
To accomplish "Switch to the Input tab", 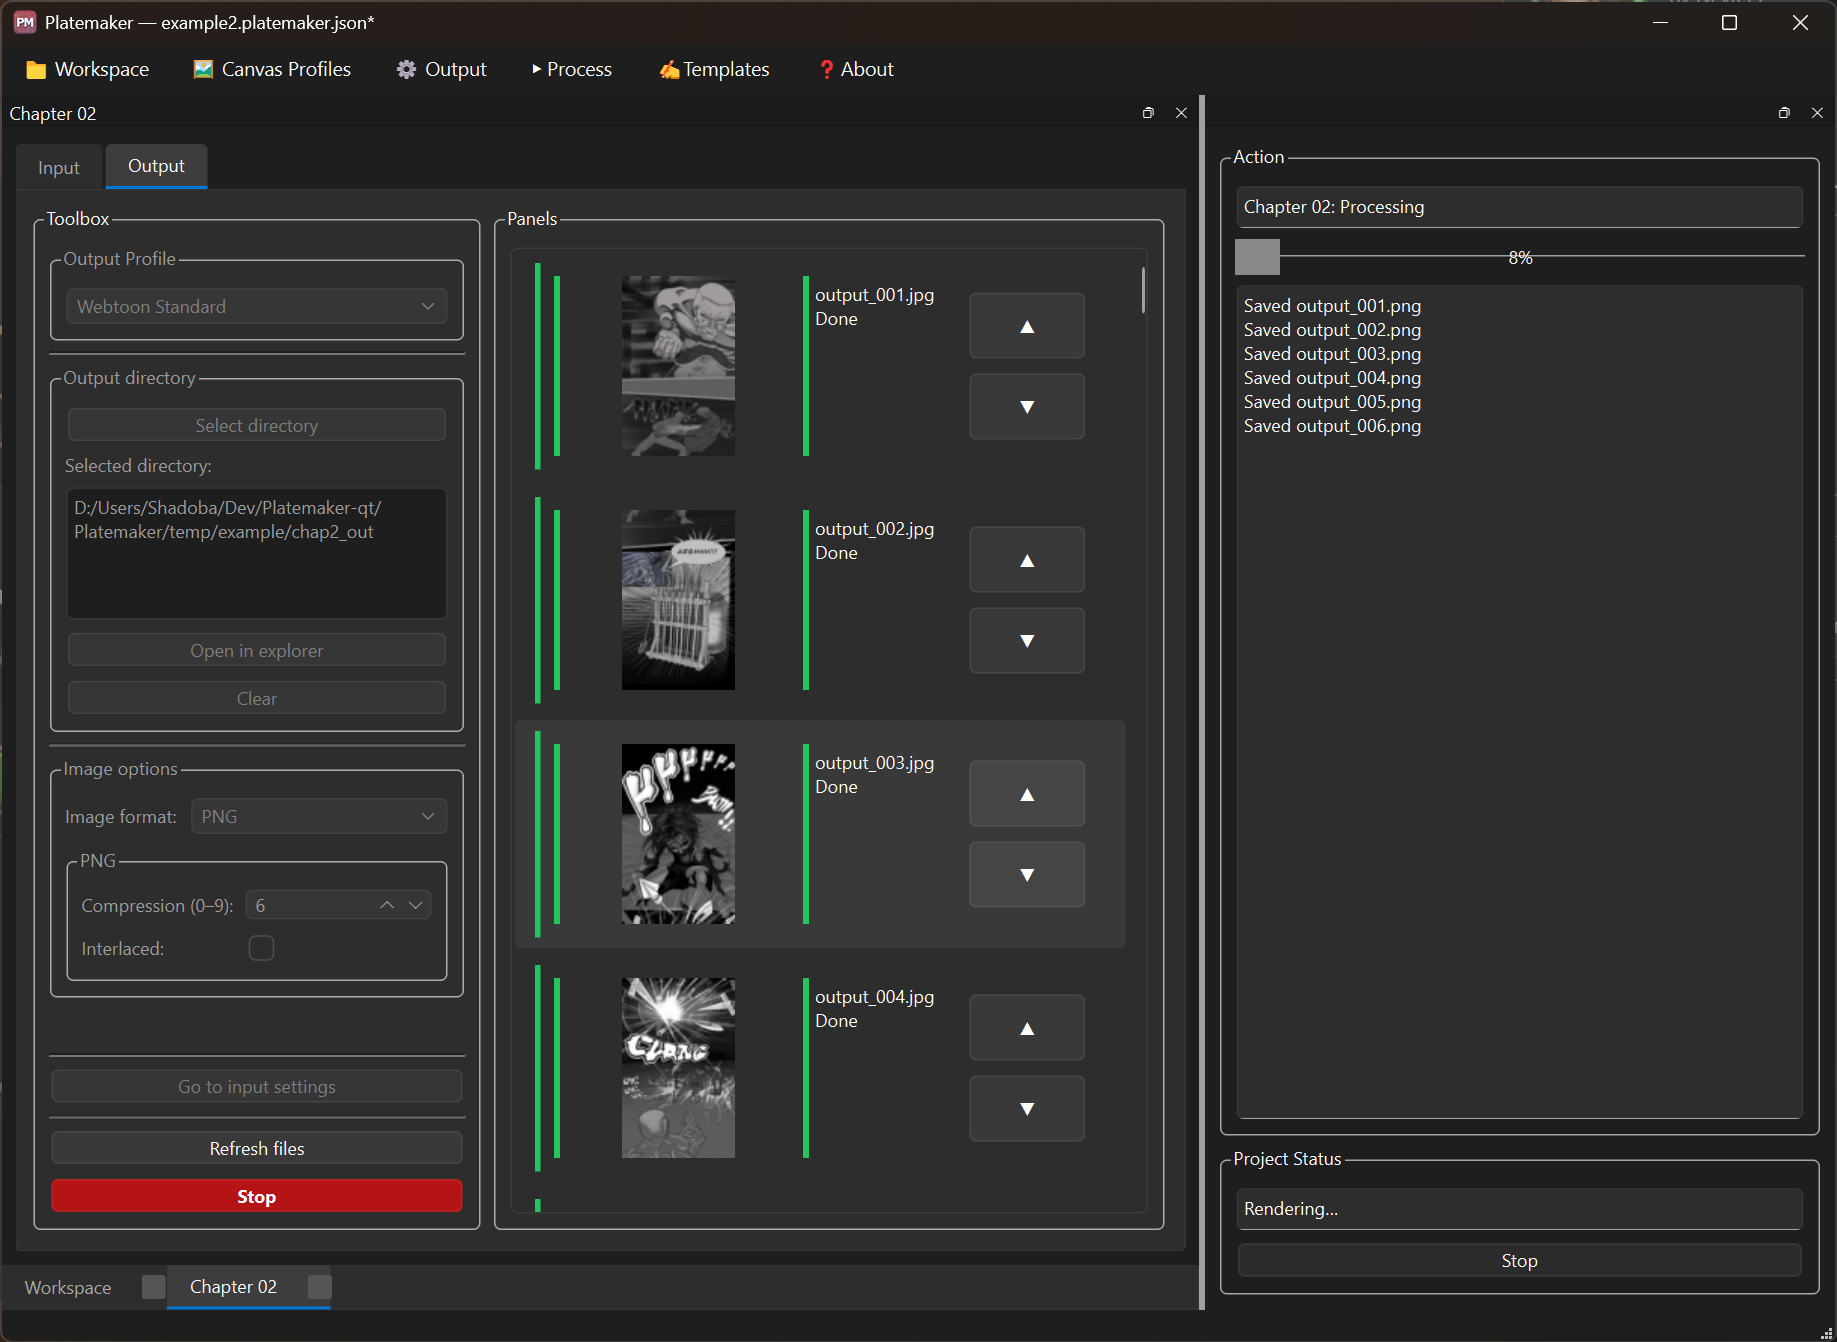I will [59, 168].
